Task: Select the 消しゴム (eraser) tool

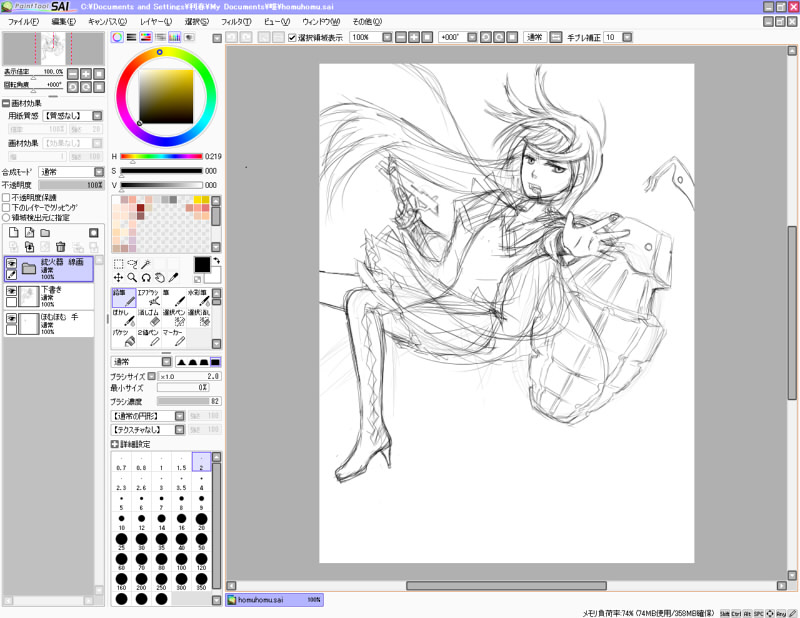Action: coord(149,318)
